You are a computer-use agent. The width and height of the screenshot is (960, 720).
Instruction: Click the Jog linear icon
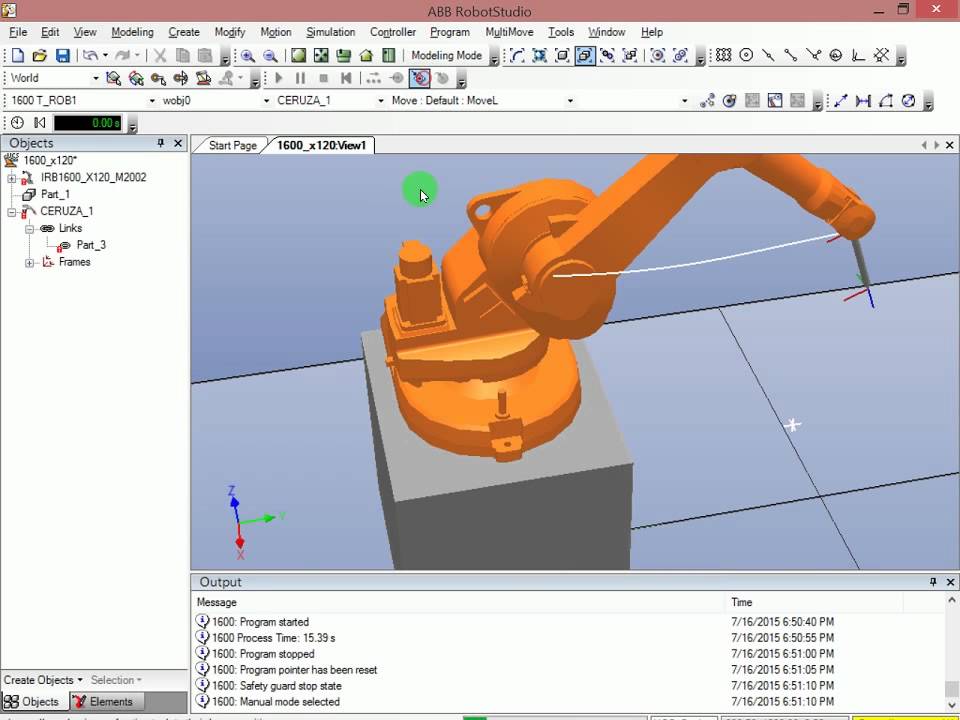click(x=181, y=78)
